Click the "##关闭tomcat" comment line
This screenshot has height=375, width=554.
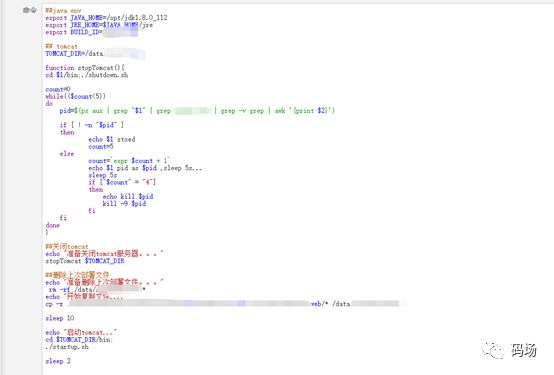tap(67, 247)
